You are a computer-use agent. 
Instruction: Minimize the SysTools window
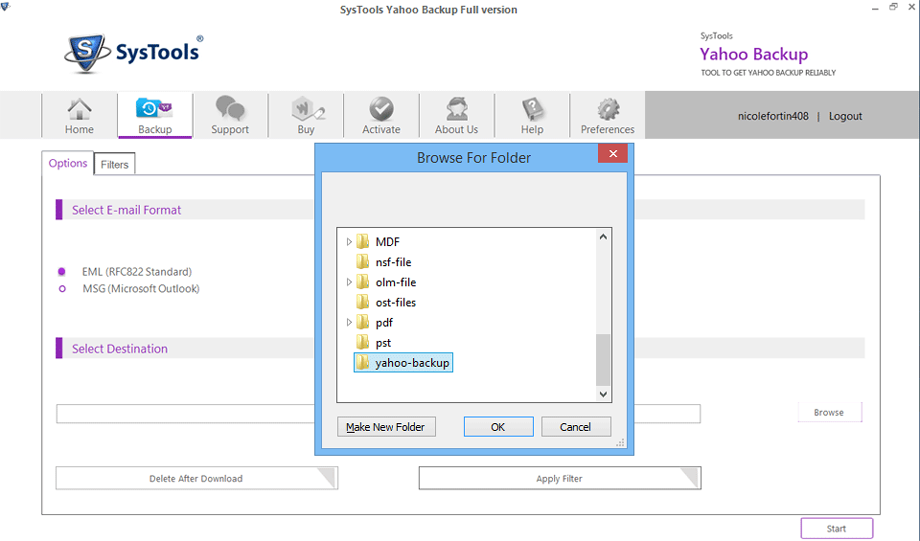point(875,8)
